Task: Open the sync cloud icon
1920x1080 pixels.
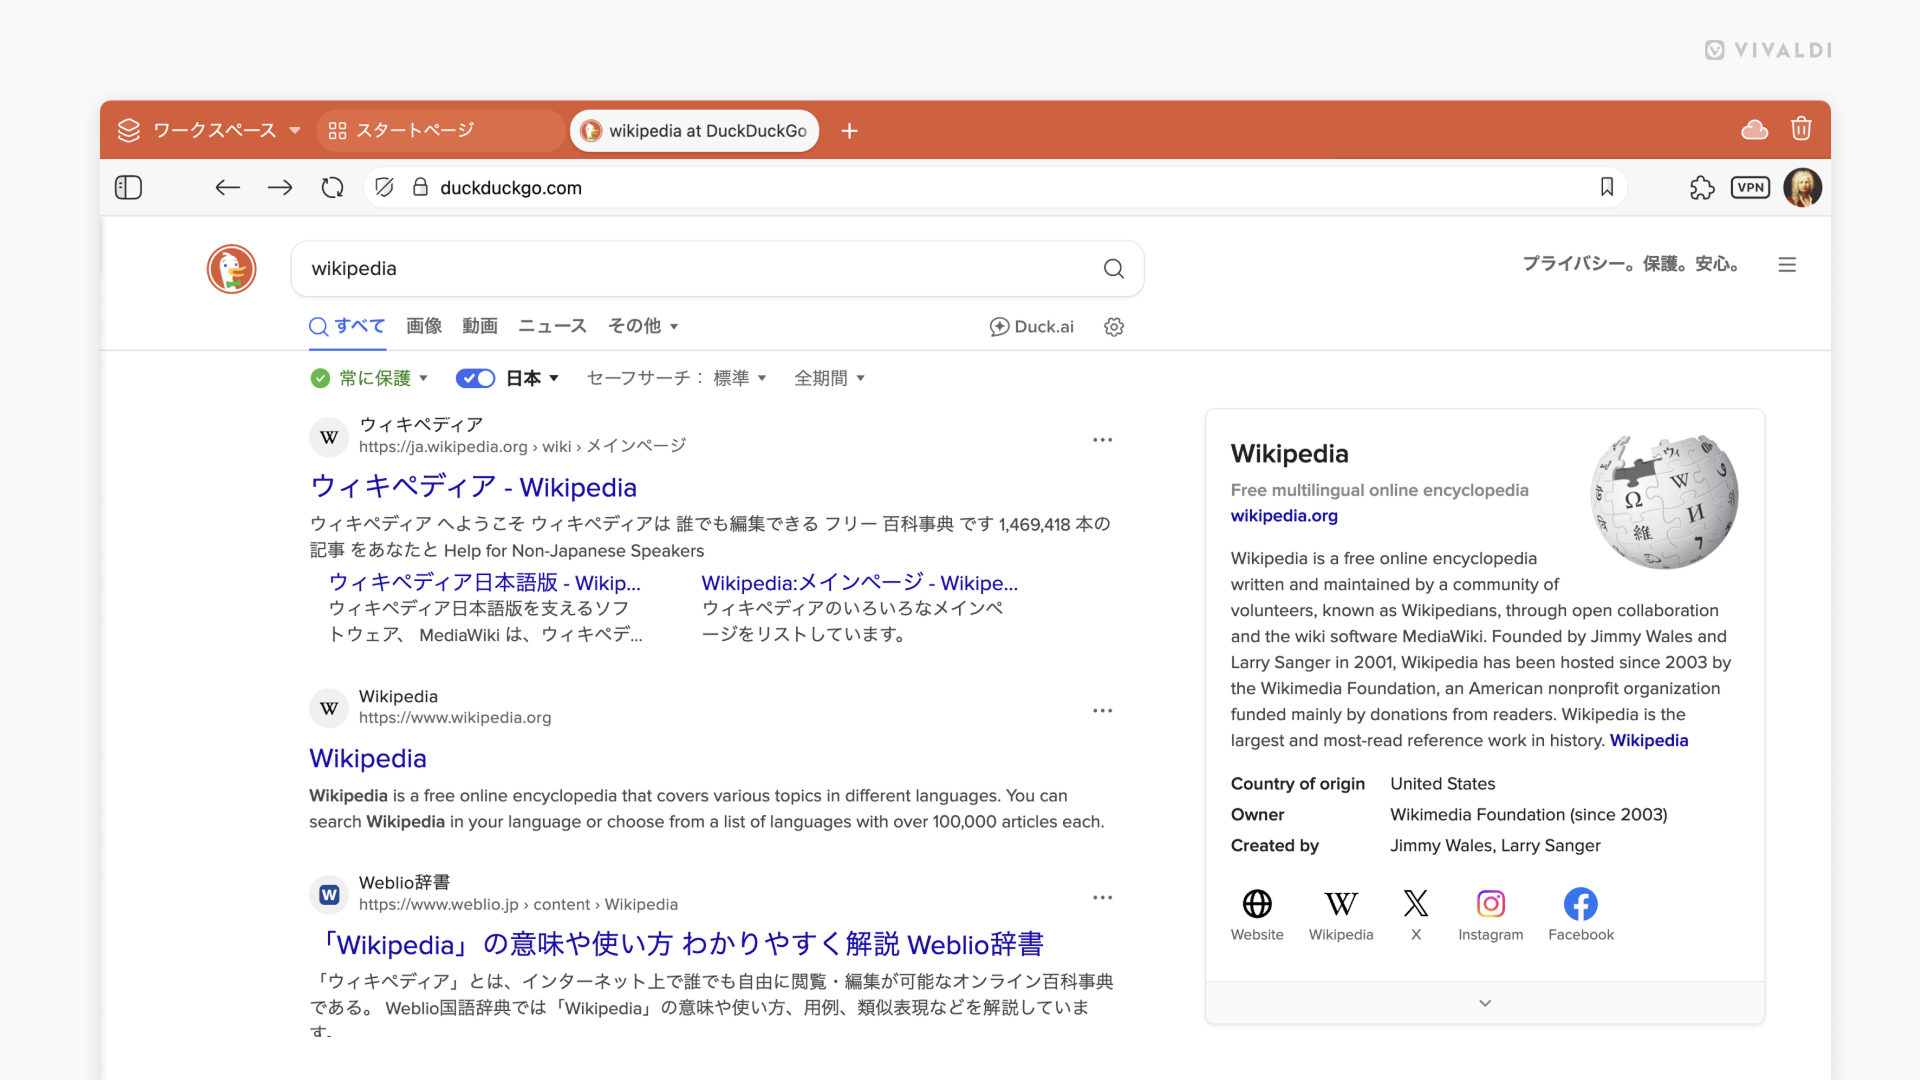Action: (x=1755, y=130)
